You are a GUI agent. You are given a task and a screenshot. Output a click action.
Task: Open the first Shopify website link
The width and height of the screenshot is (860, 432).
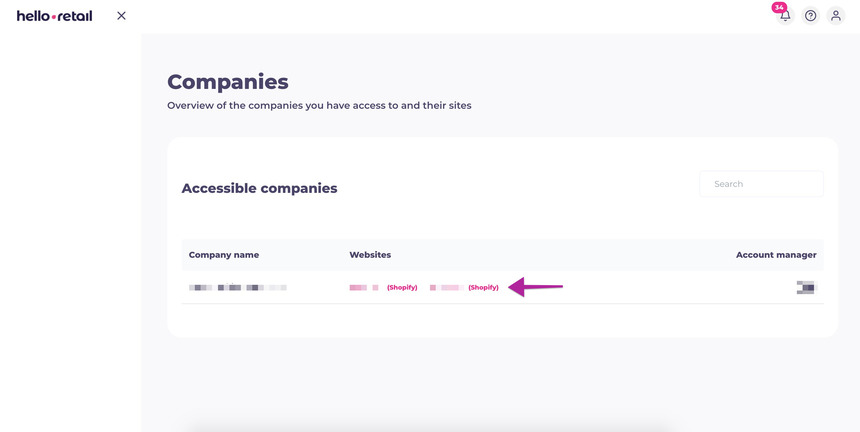click(402, 287)
